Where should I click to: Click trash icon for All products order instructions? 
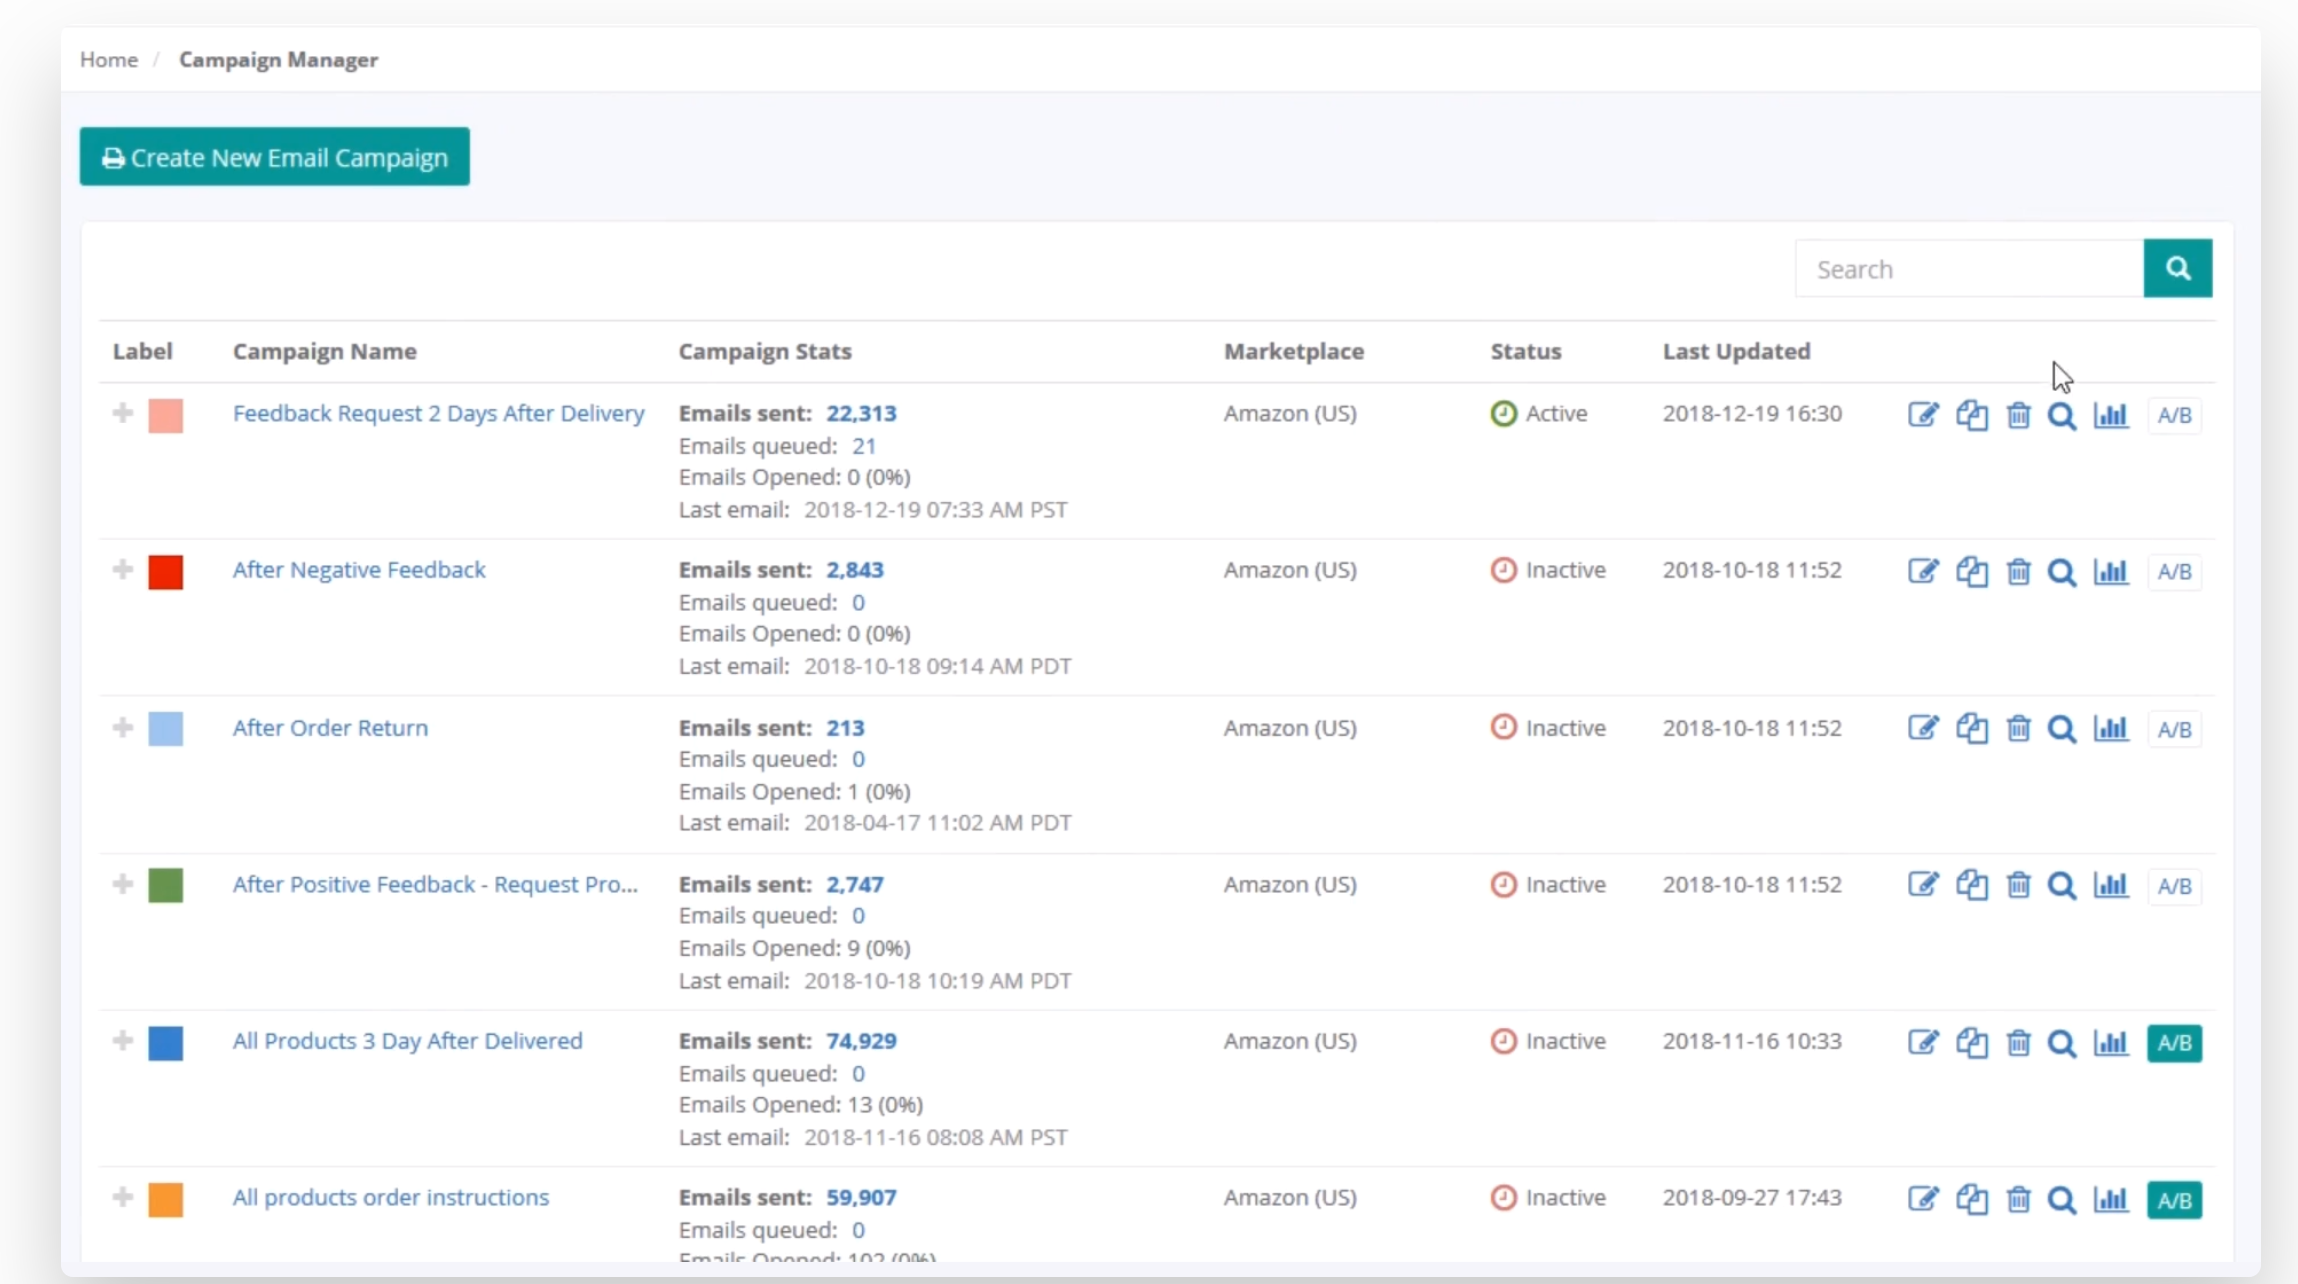pos(2018,1198)
